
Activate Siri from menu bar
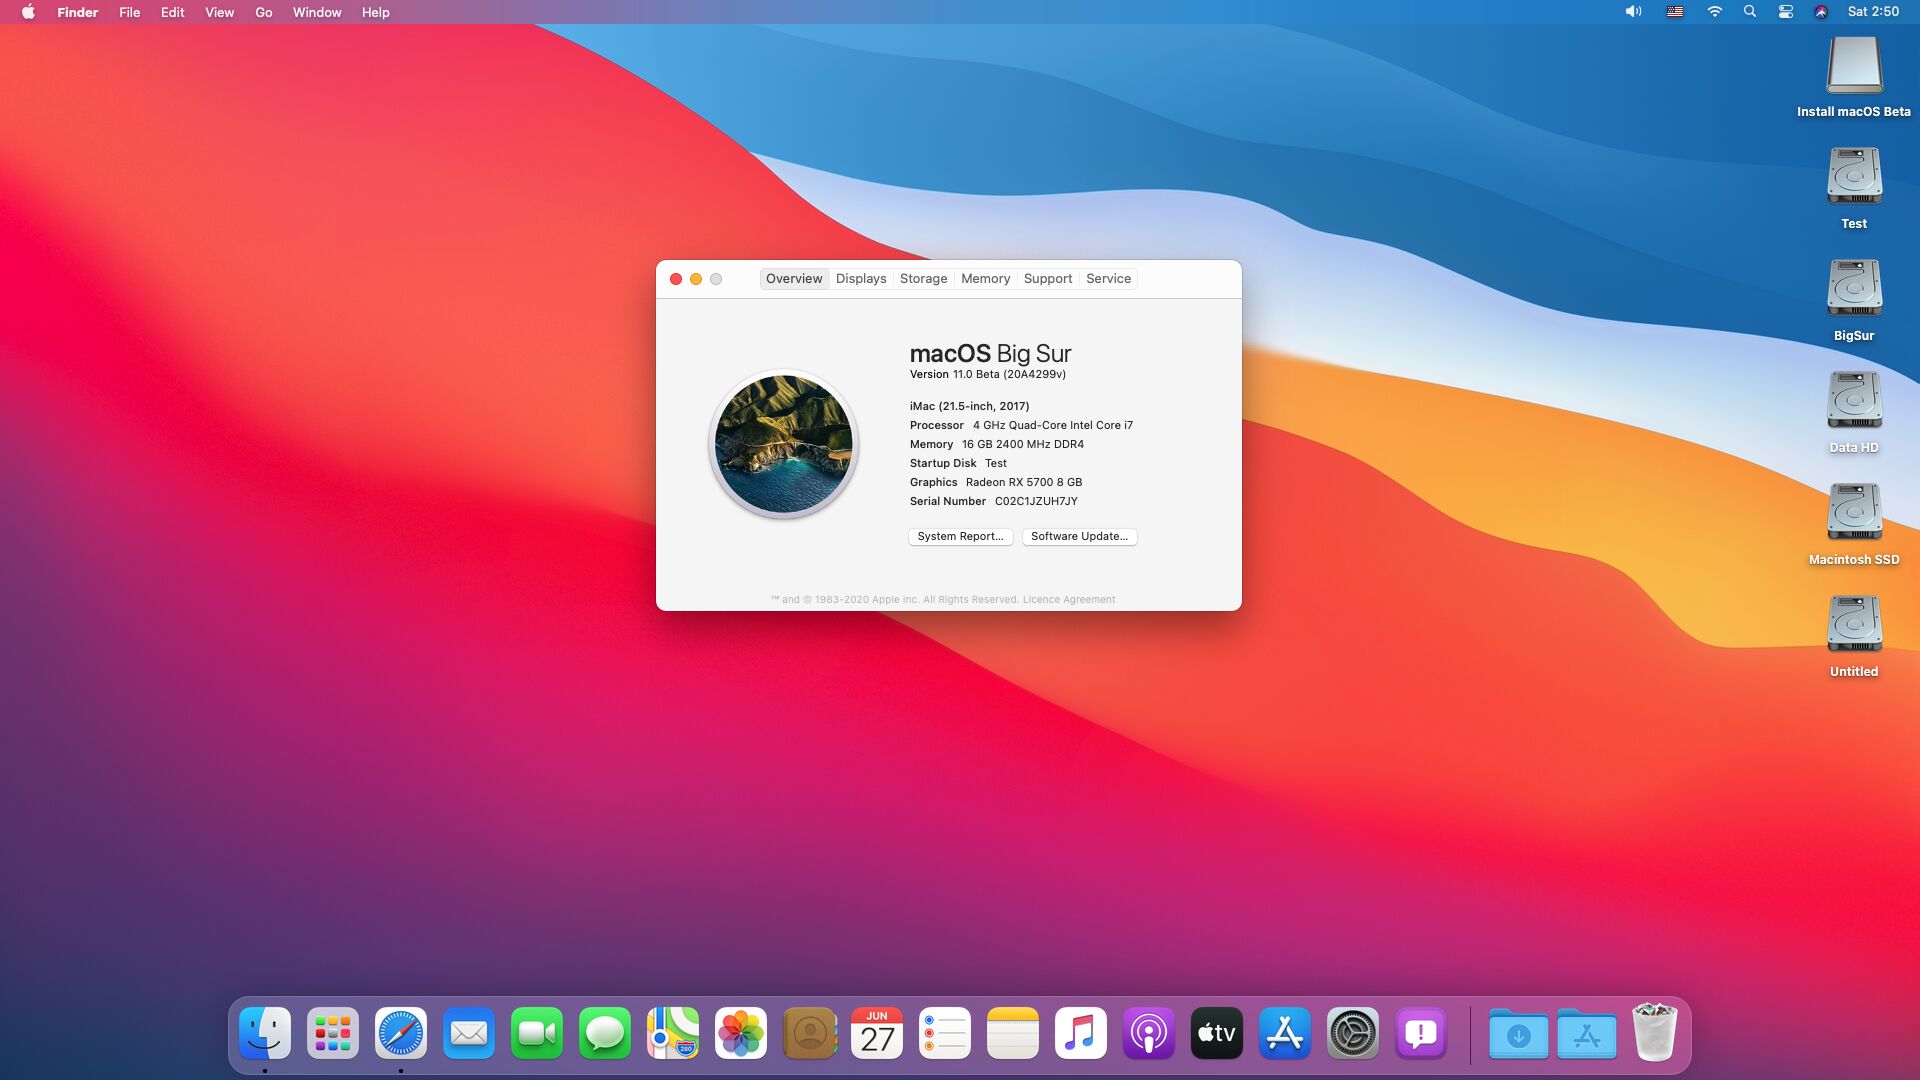[x=1821, y=12]
